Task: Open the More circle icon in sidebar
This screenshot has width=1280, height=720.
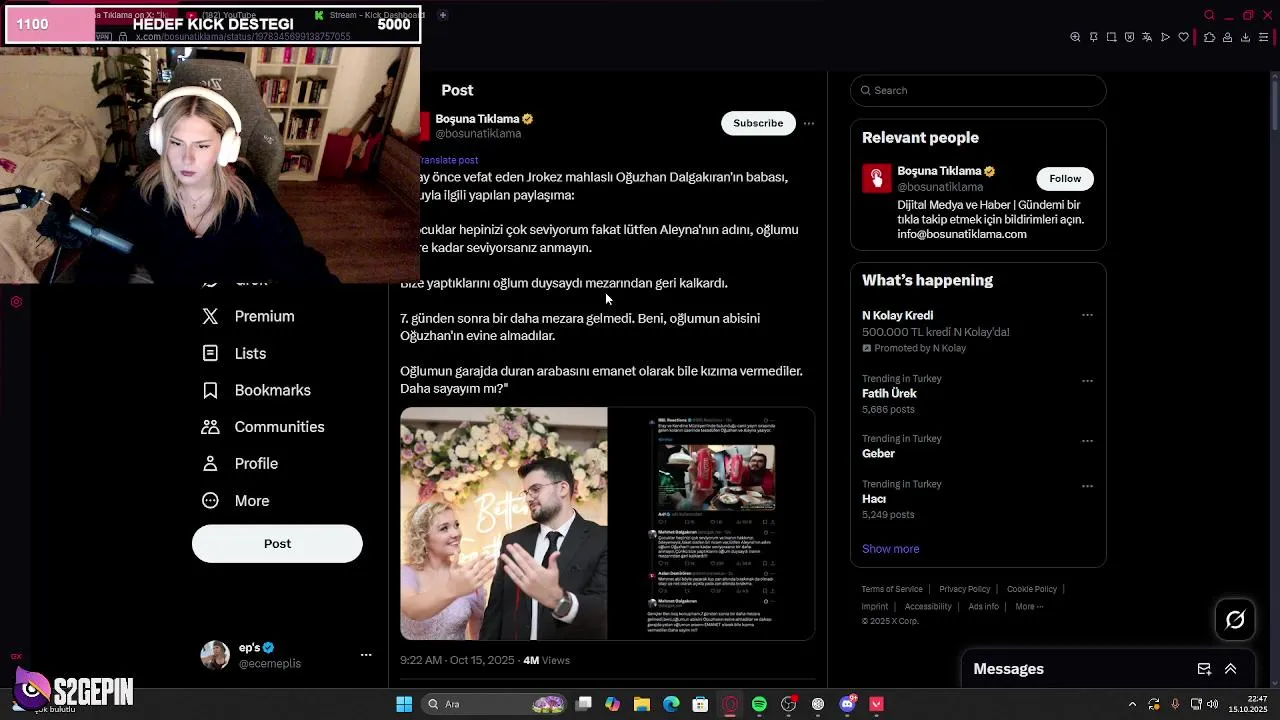Action: [x=210, y=500]
